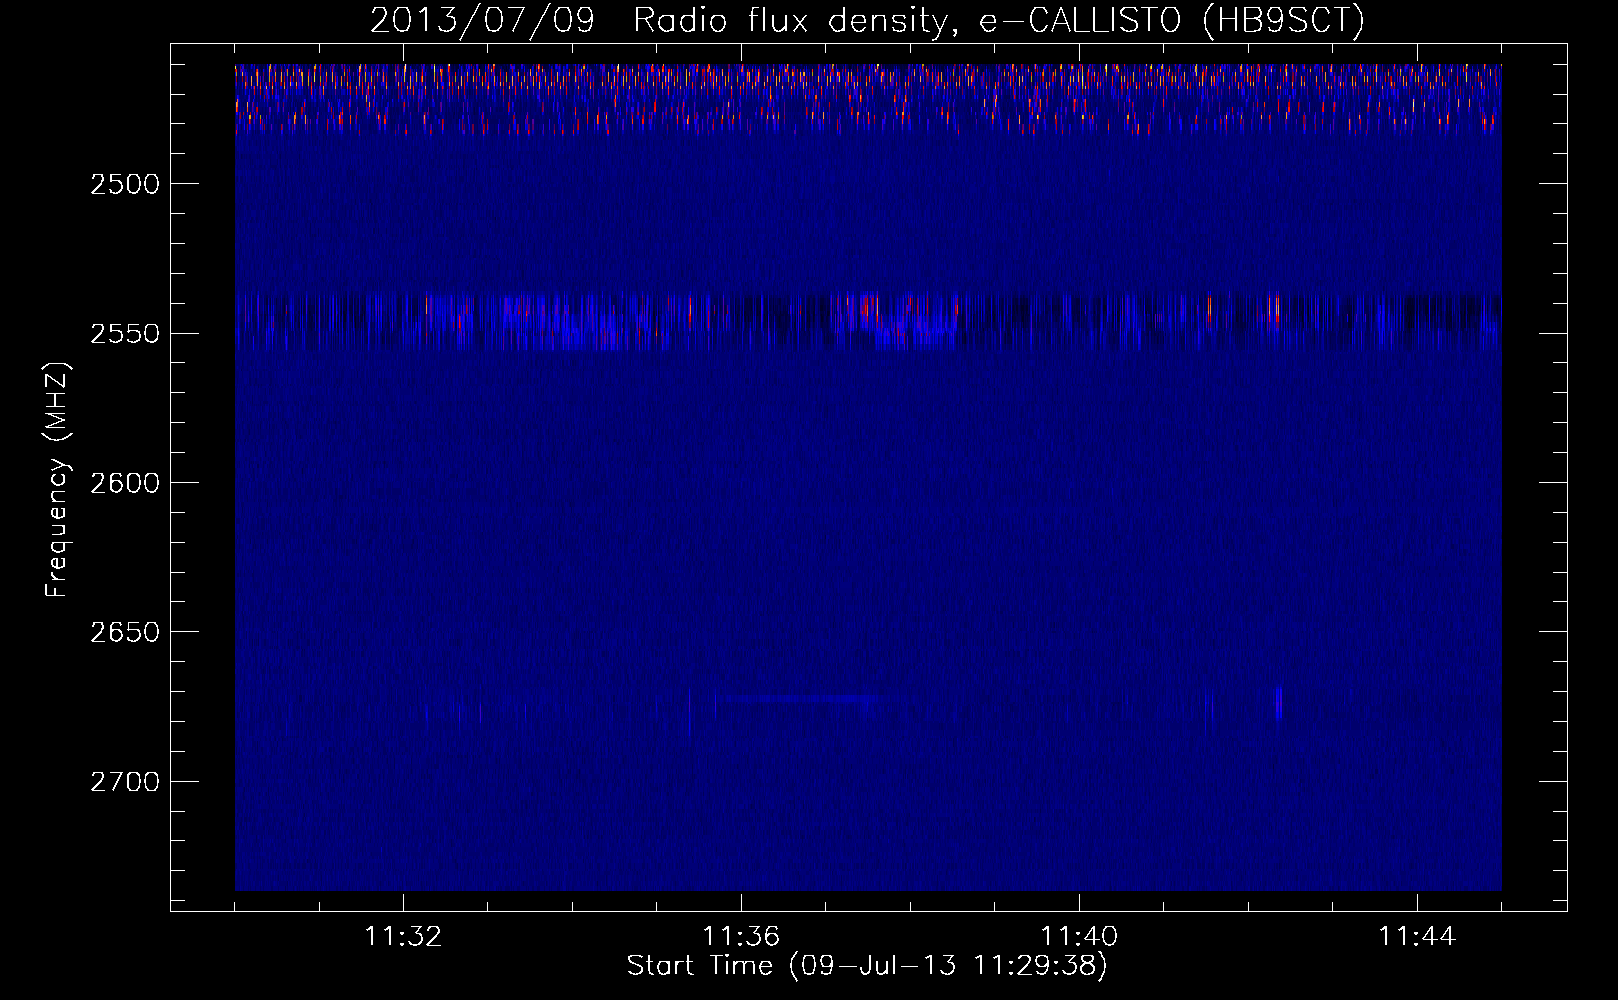
Task: Click the 'Frequency (MHZ)' axis label
Action: (57, 481)
